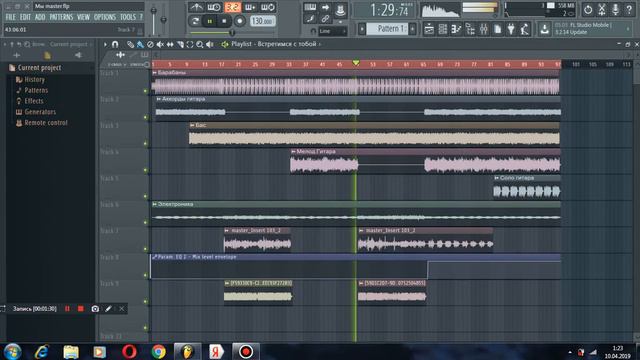Open the ADD menu
Screen dimensions: 640x360
point(40,17)
